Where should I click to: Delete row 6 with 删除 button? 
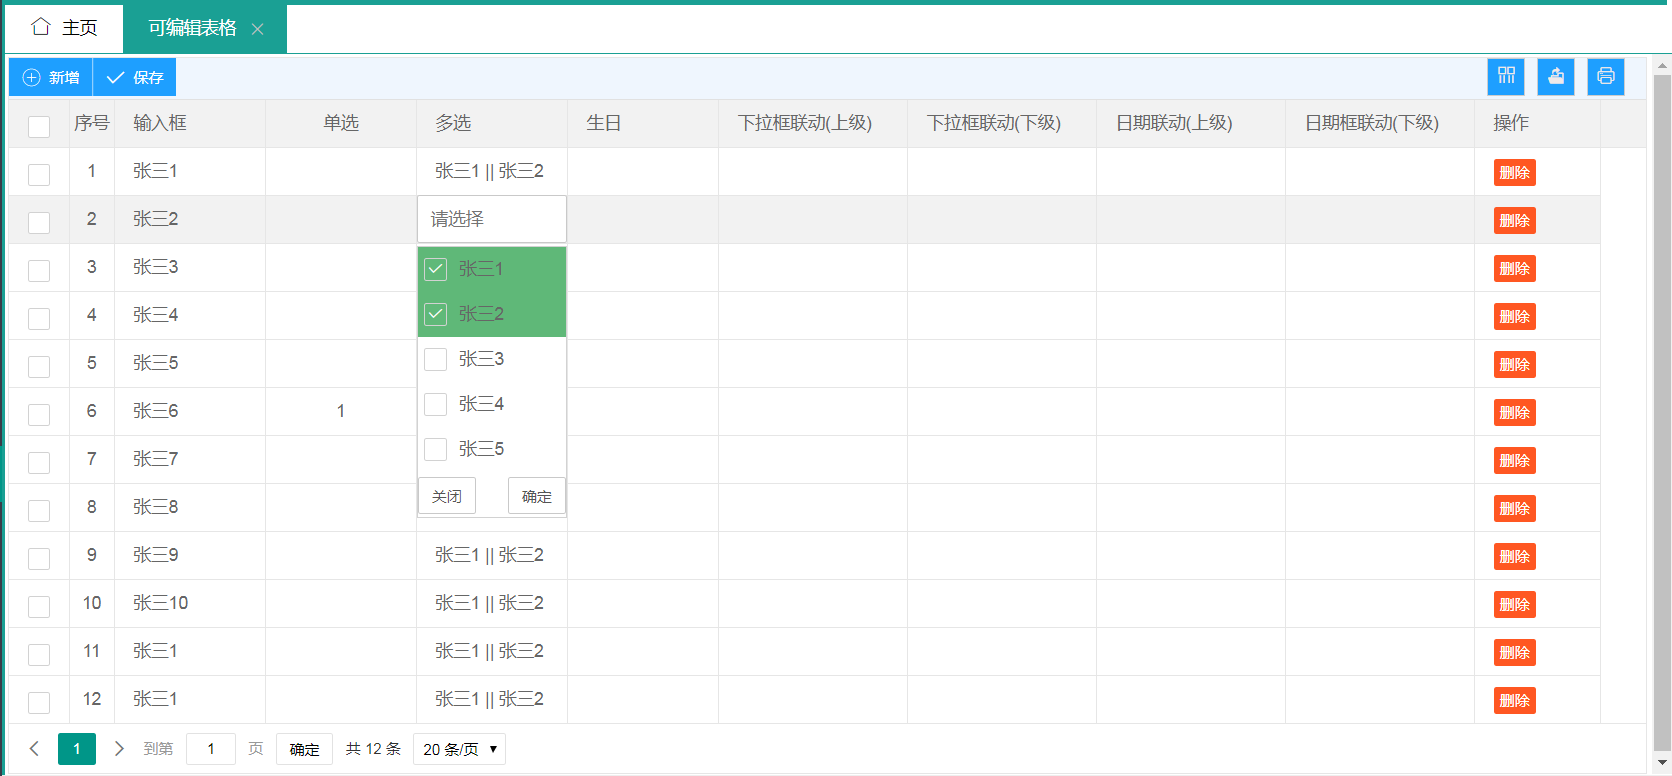coord(1515,412)
